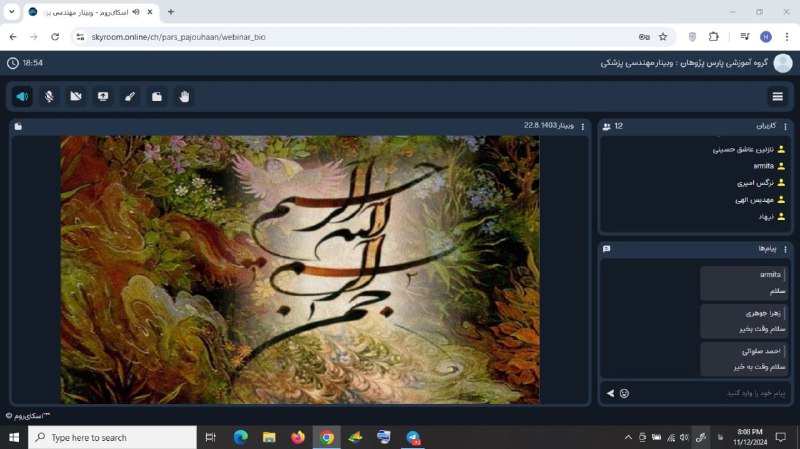Screen dimensions: 800x449
Task: Click armita's chat message سلام
Action: pyautogui.click(x=744, y=283)
